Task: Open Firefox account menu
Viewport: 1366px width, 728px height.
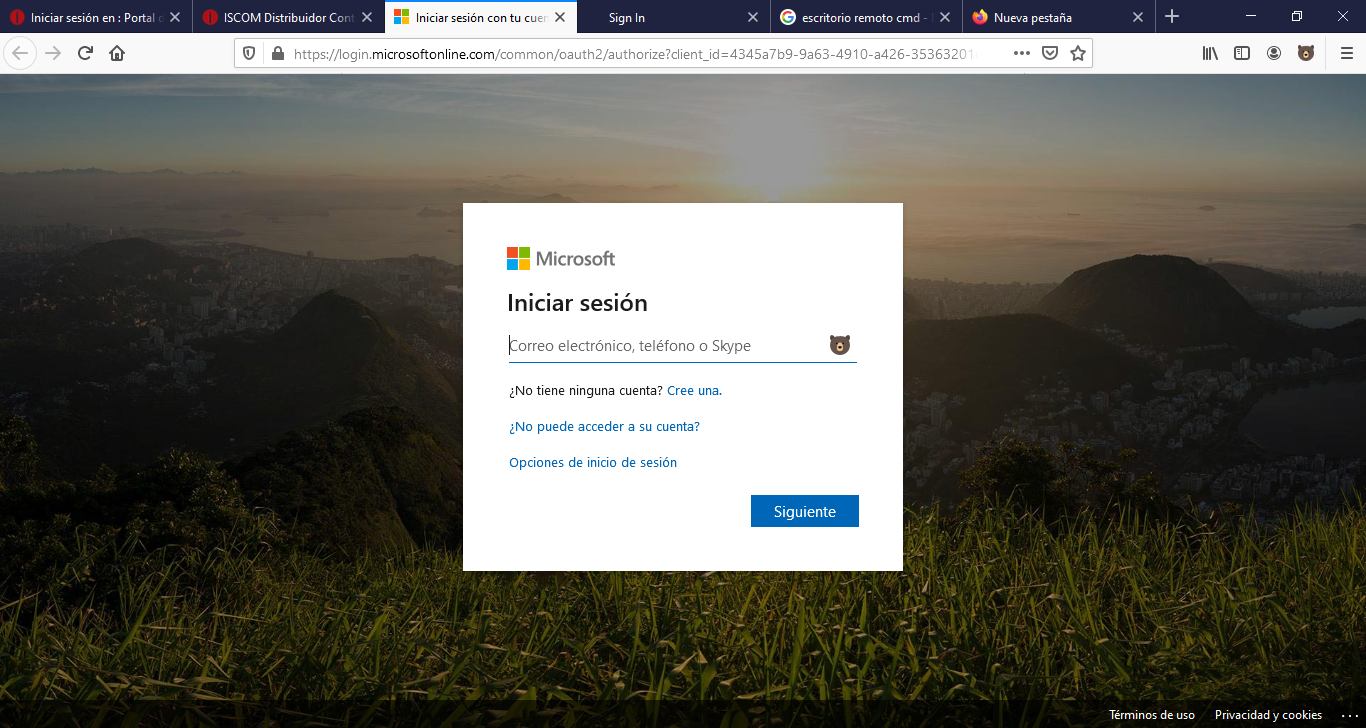Action: coord(1274,53)
